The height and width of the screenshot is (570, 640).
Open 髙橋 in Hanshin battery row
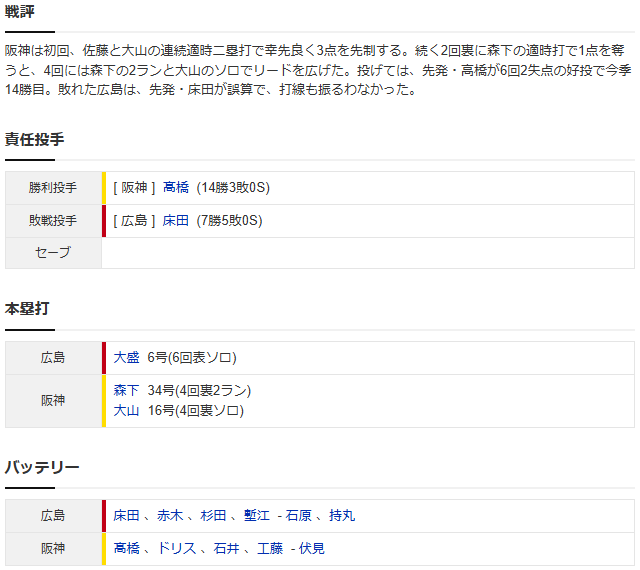click(127, 548)
